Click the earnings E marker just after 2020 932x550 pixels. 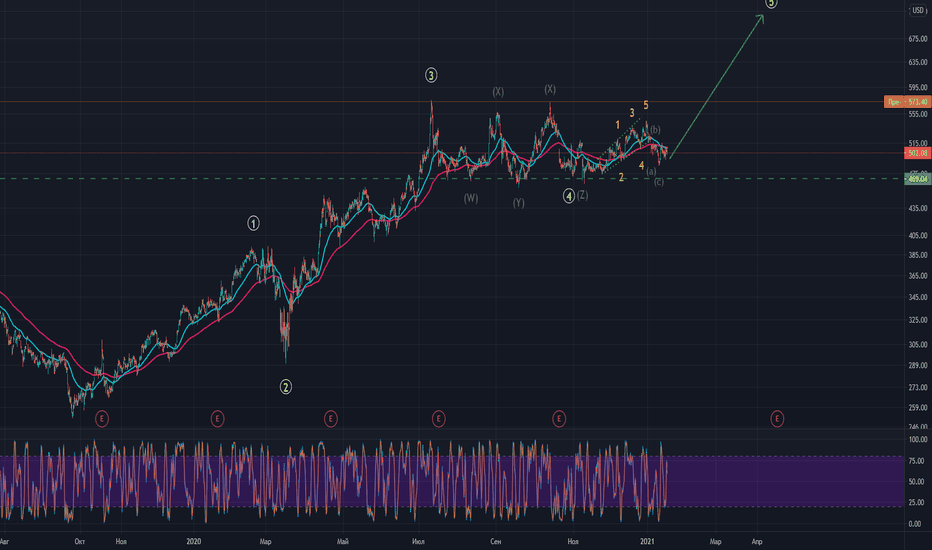[x=217, y=419]
